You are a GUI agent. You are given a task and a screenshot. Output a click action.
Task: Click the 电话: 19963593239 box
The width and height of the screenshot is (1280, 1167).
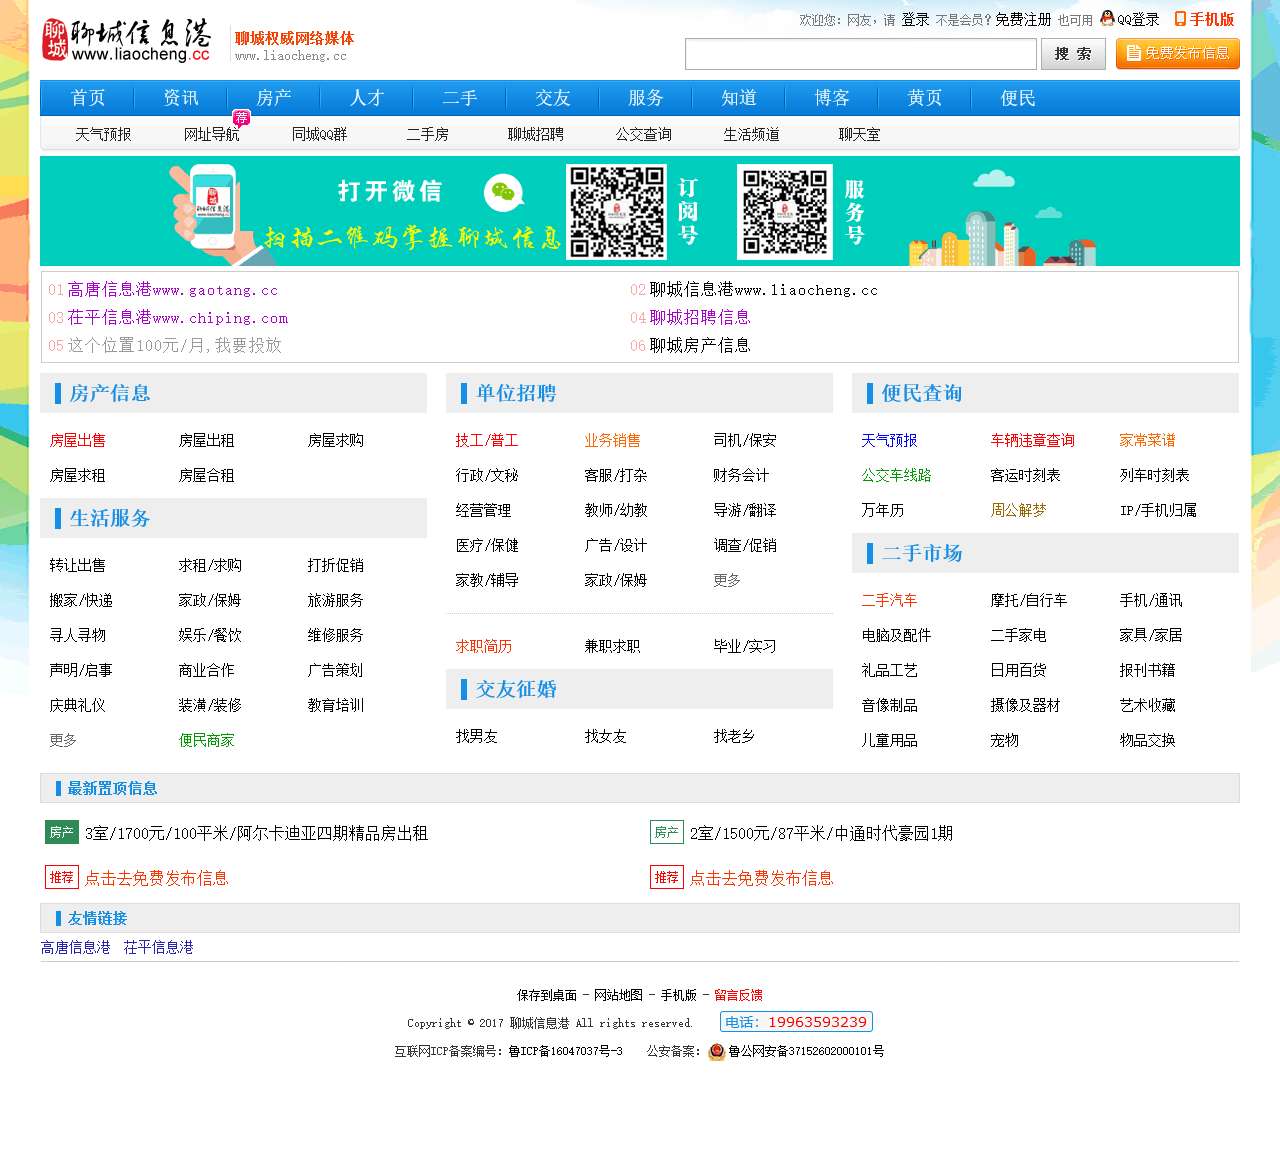[796, 1022]
